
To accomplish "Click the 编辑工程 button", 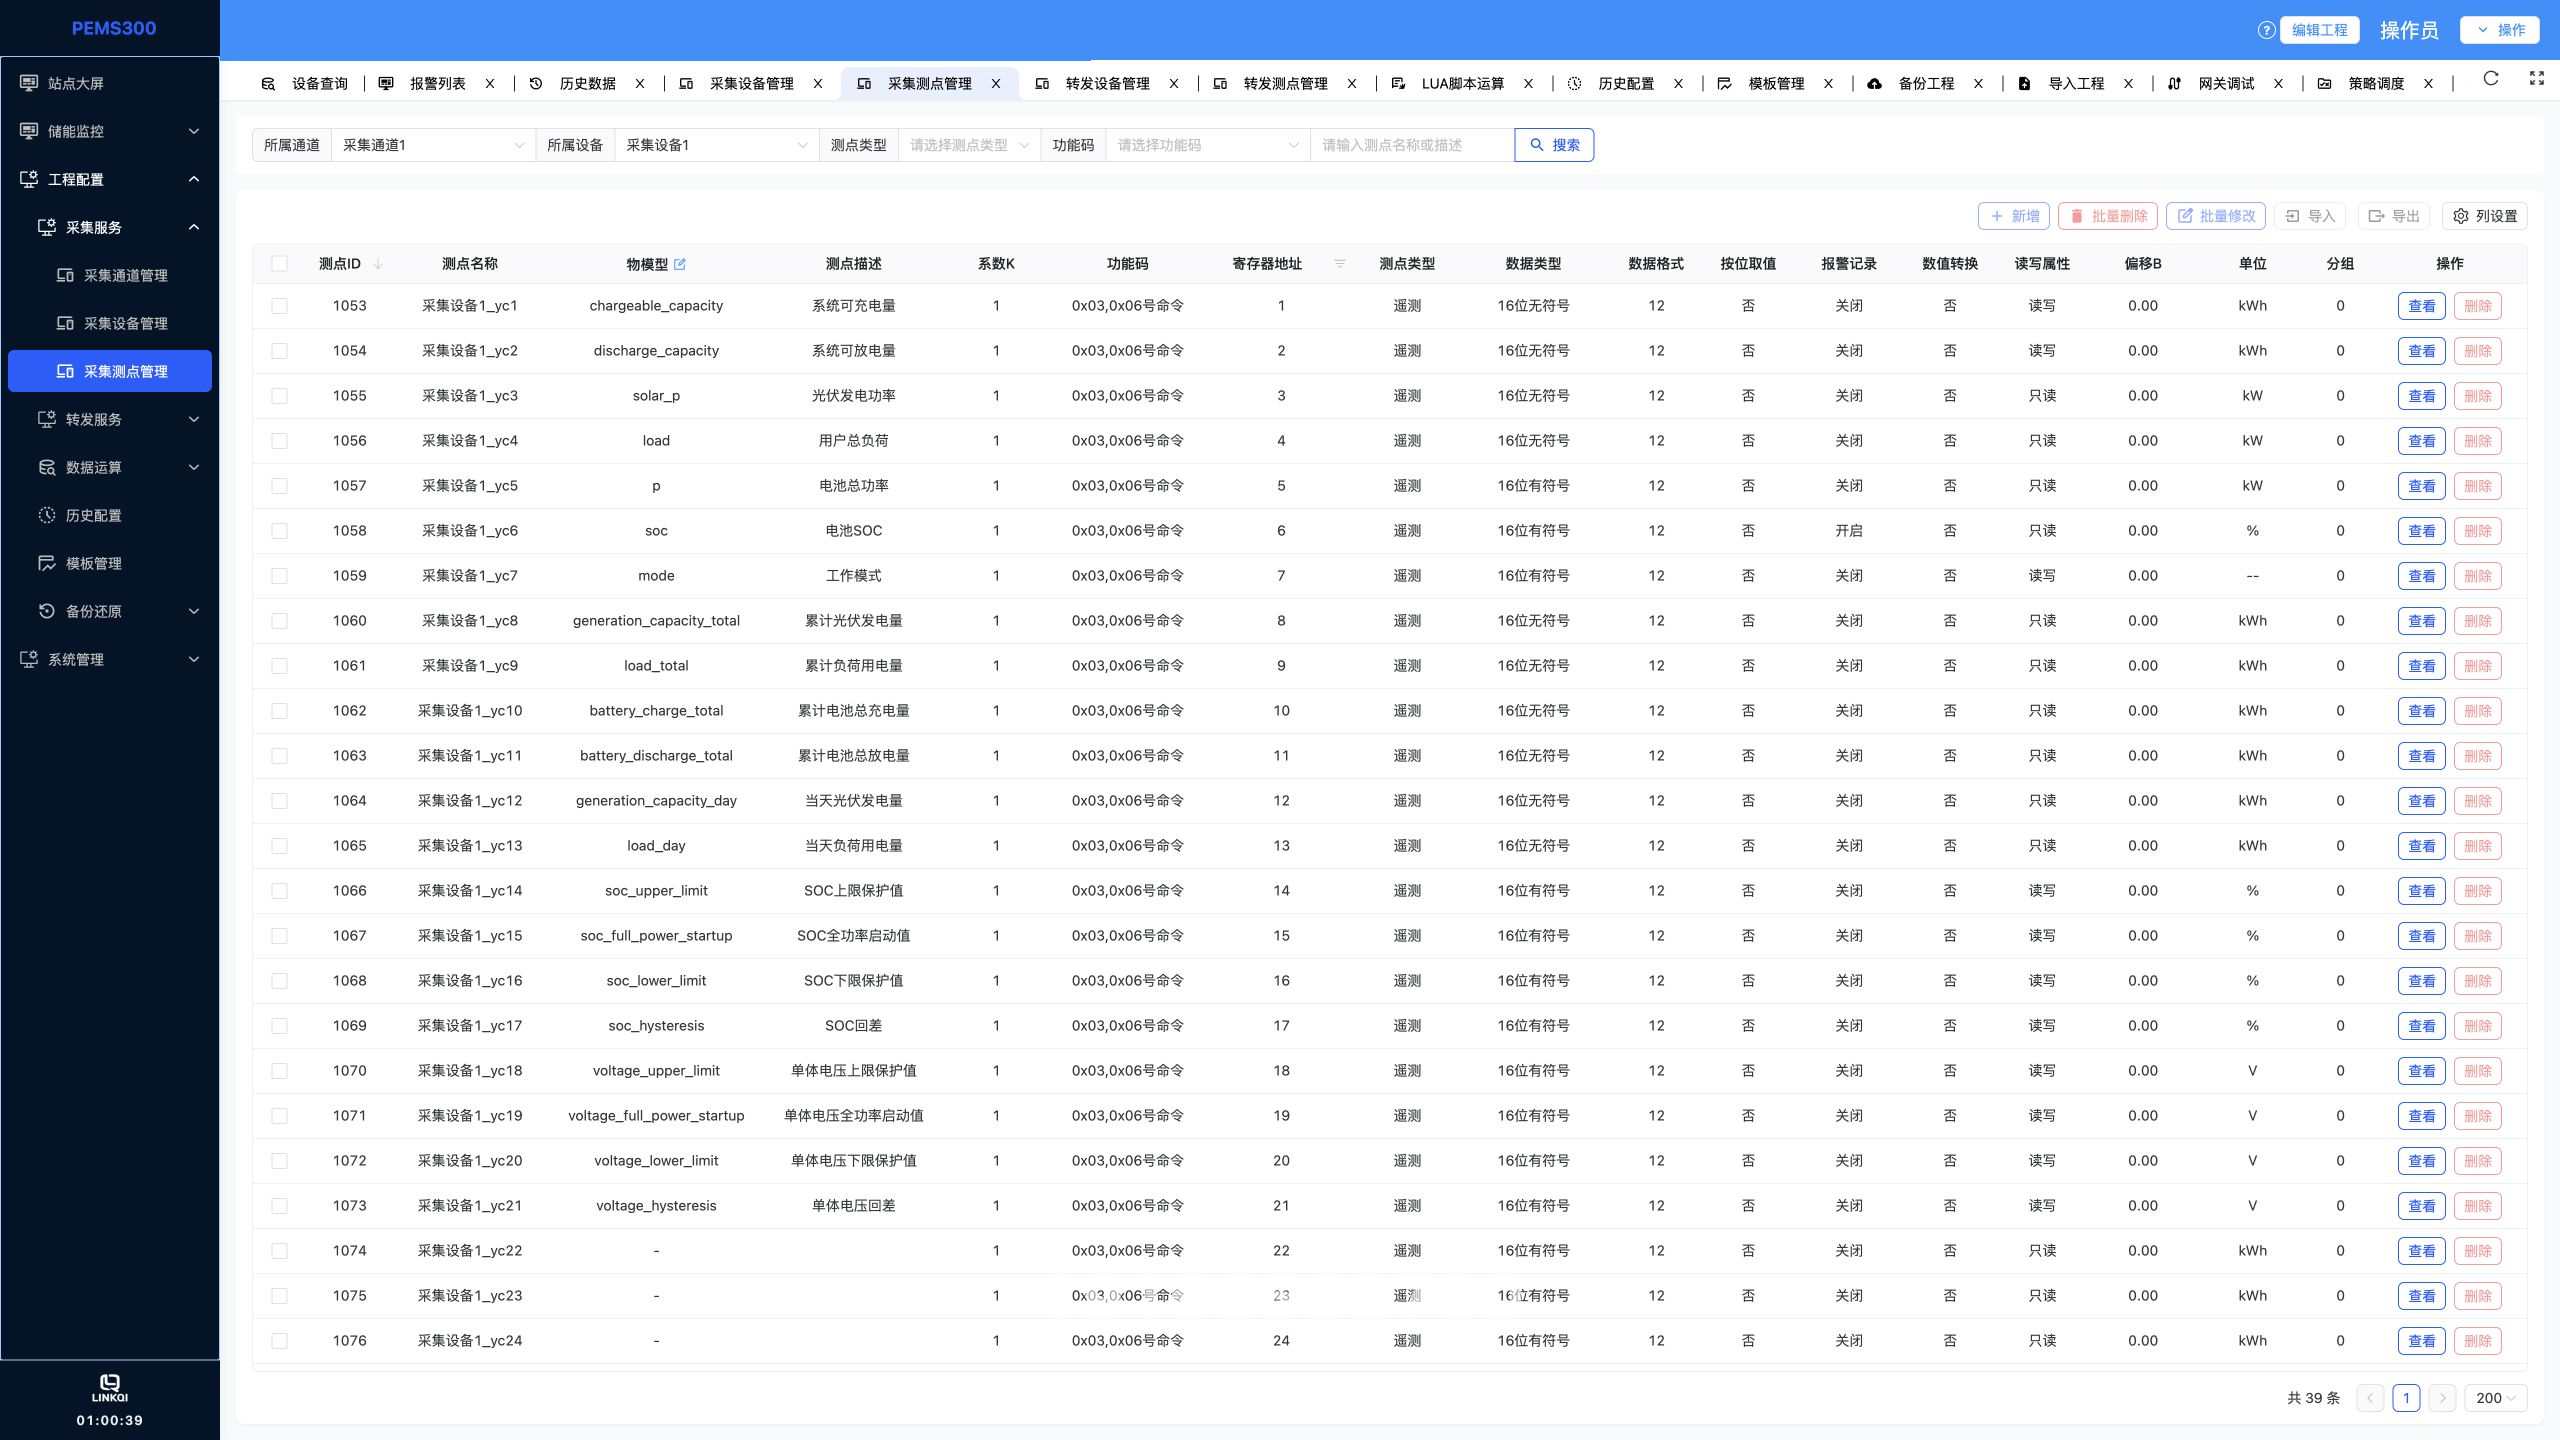I will pyautogui.click(x=2320, y=30).
